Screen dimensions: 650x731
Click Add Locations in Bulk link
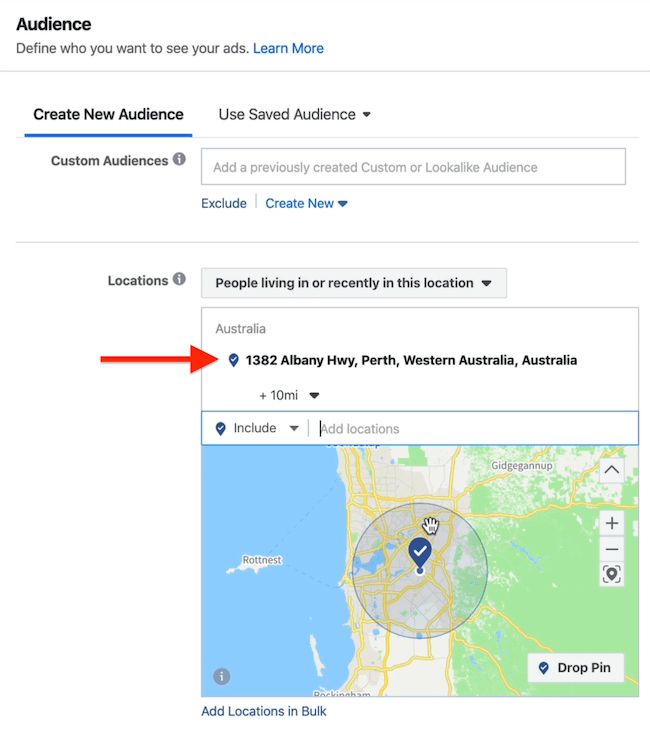264,711
